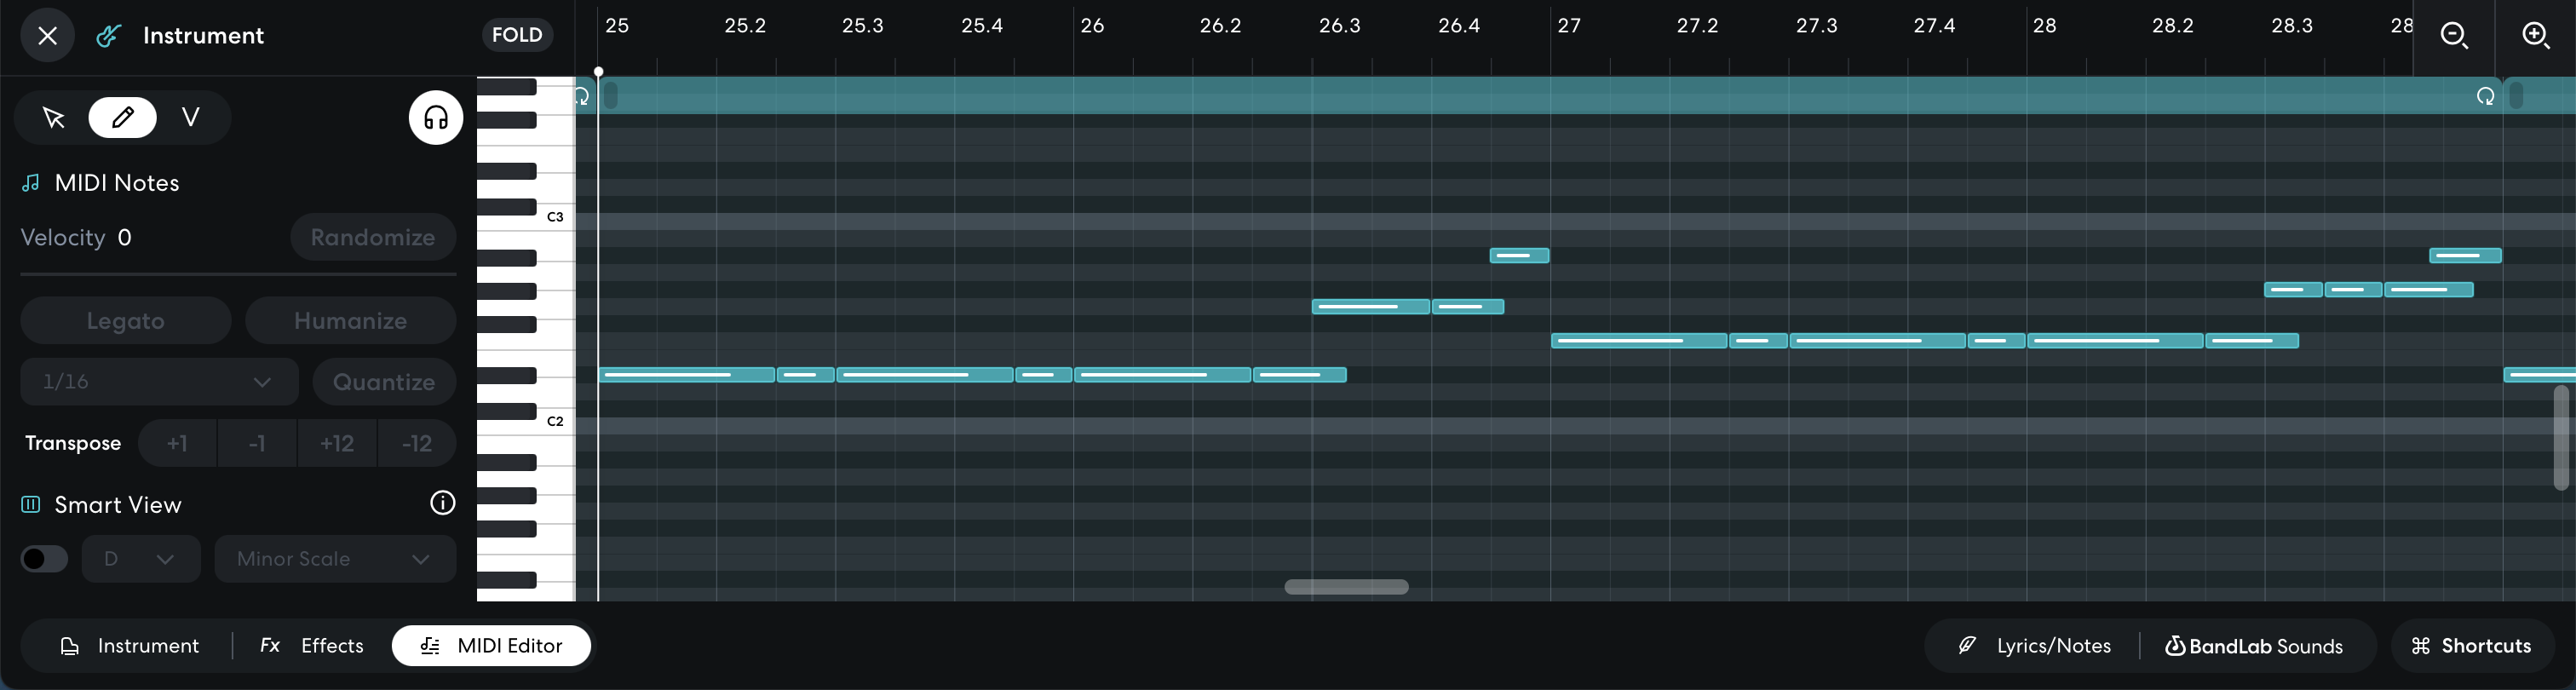The image size is (2576, 690).
Task: Open the Minor Scale dropdown
Action: [x=335, y=559]
